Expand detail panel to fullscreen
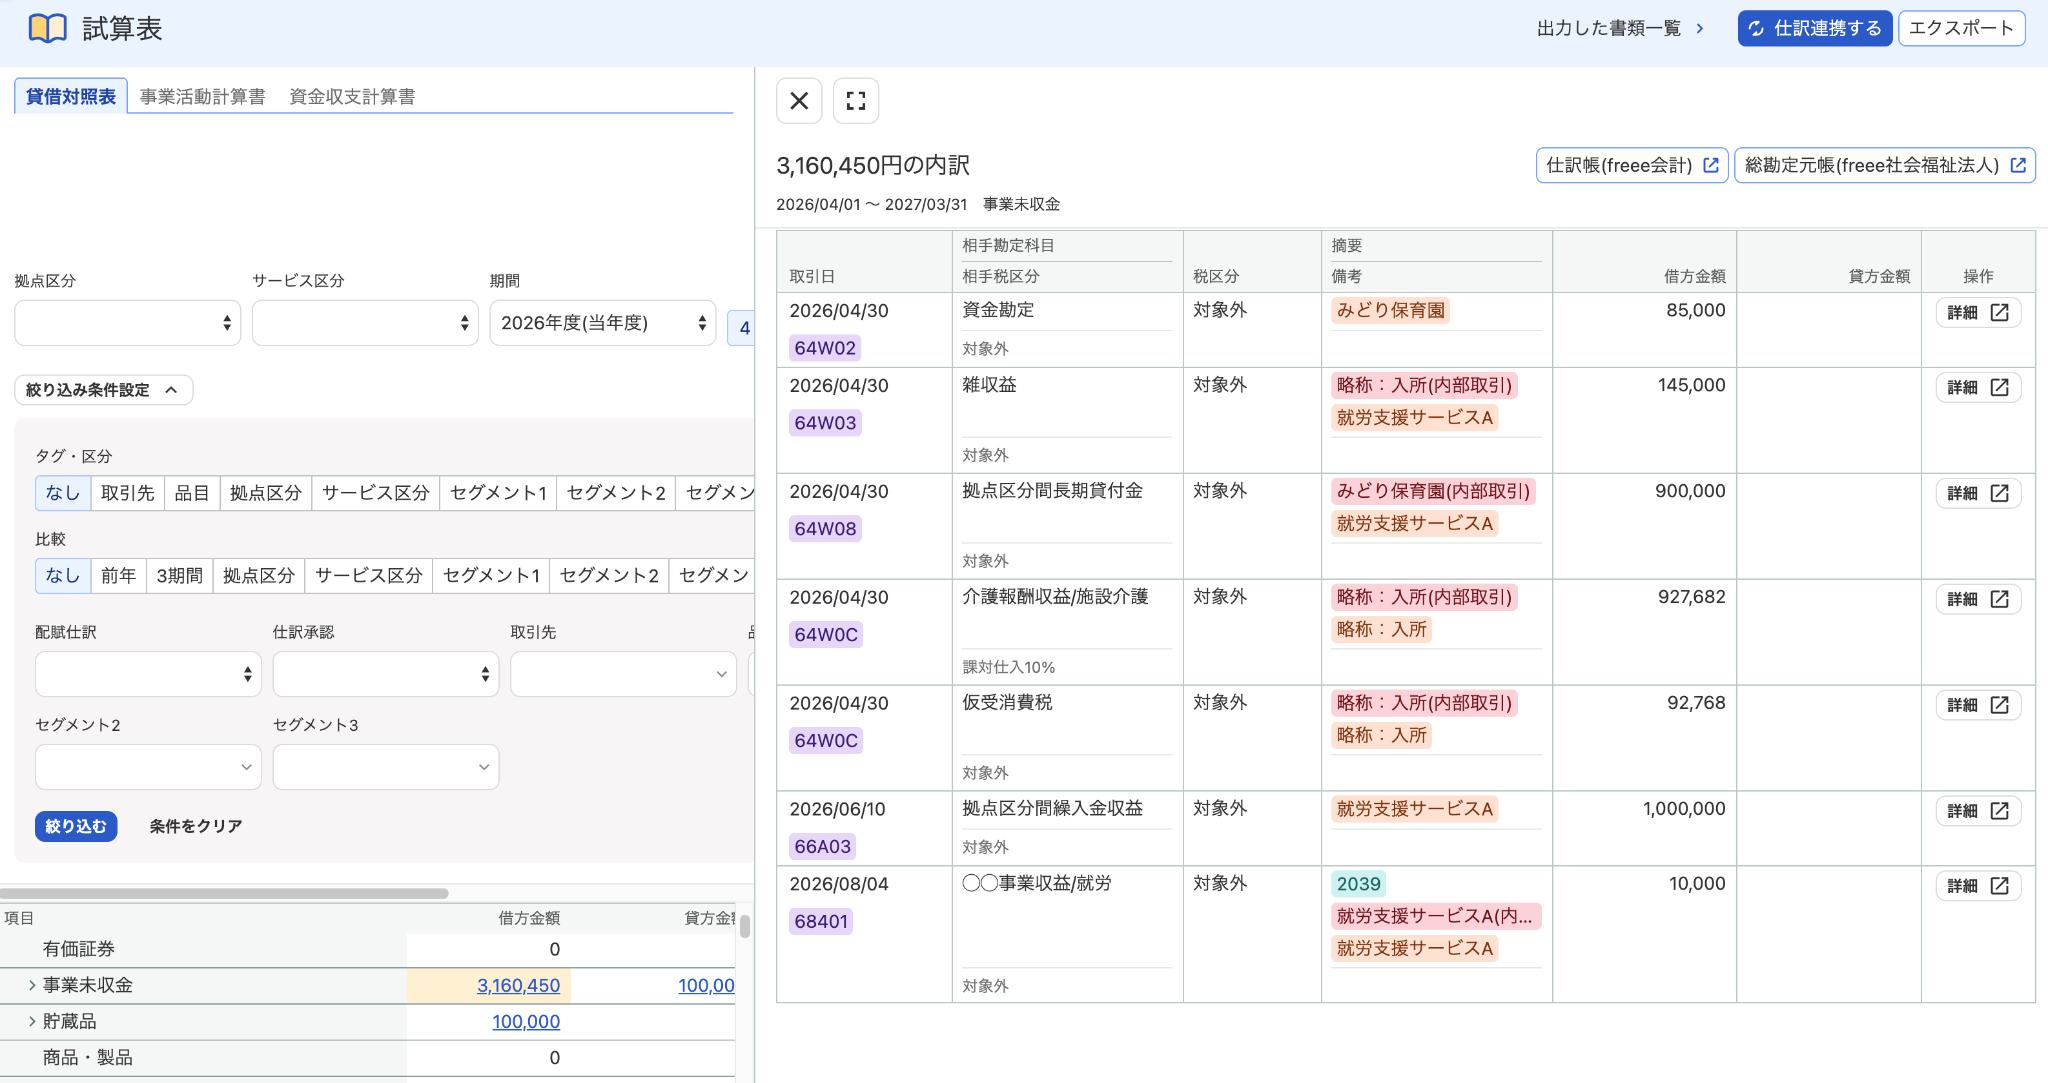The image size is (2048, 1083). [x=856, y=101]
